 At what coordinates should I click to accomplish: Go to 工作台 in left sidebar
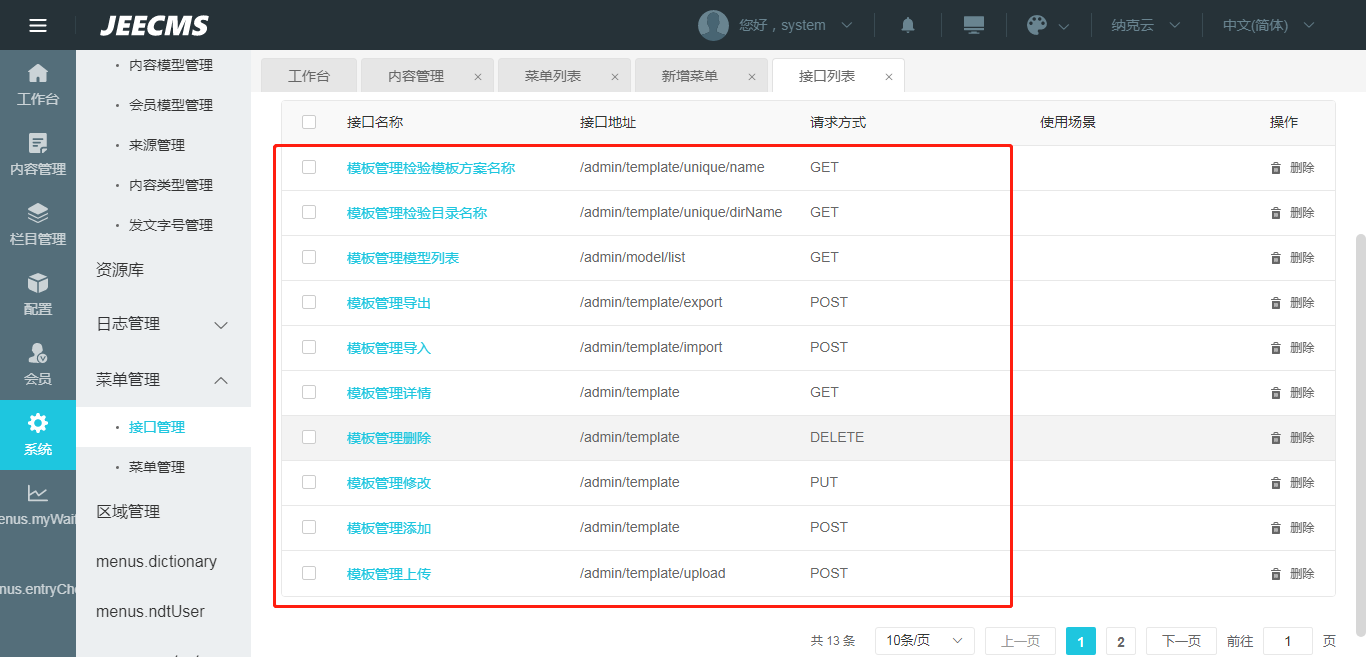pos(38,85)
